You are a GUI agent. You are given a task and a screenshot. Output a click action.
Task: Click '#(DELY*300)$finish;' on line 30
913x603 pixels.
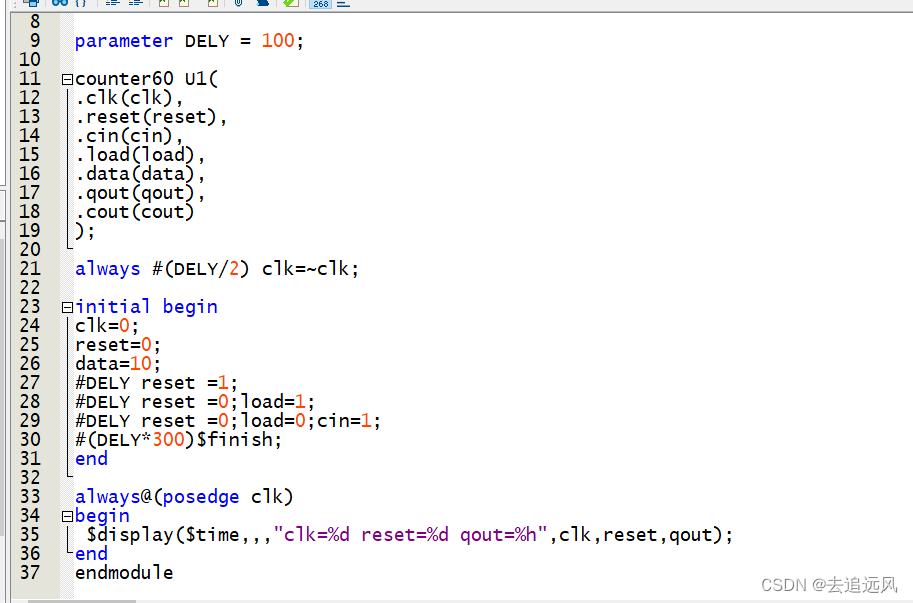(x=178, y=440)
